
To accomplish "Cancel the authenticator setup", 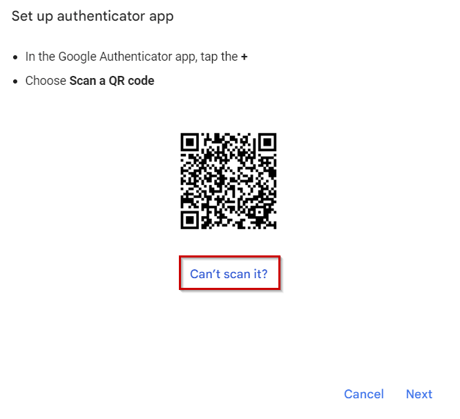I will click(x=364, y=394).
